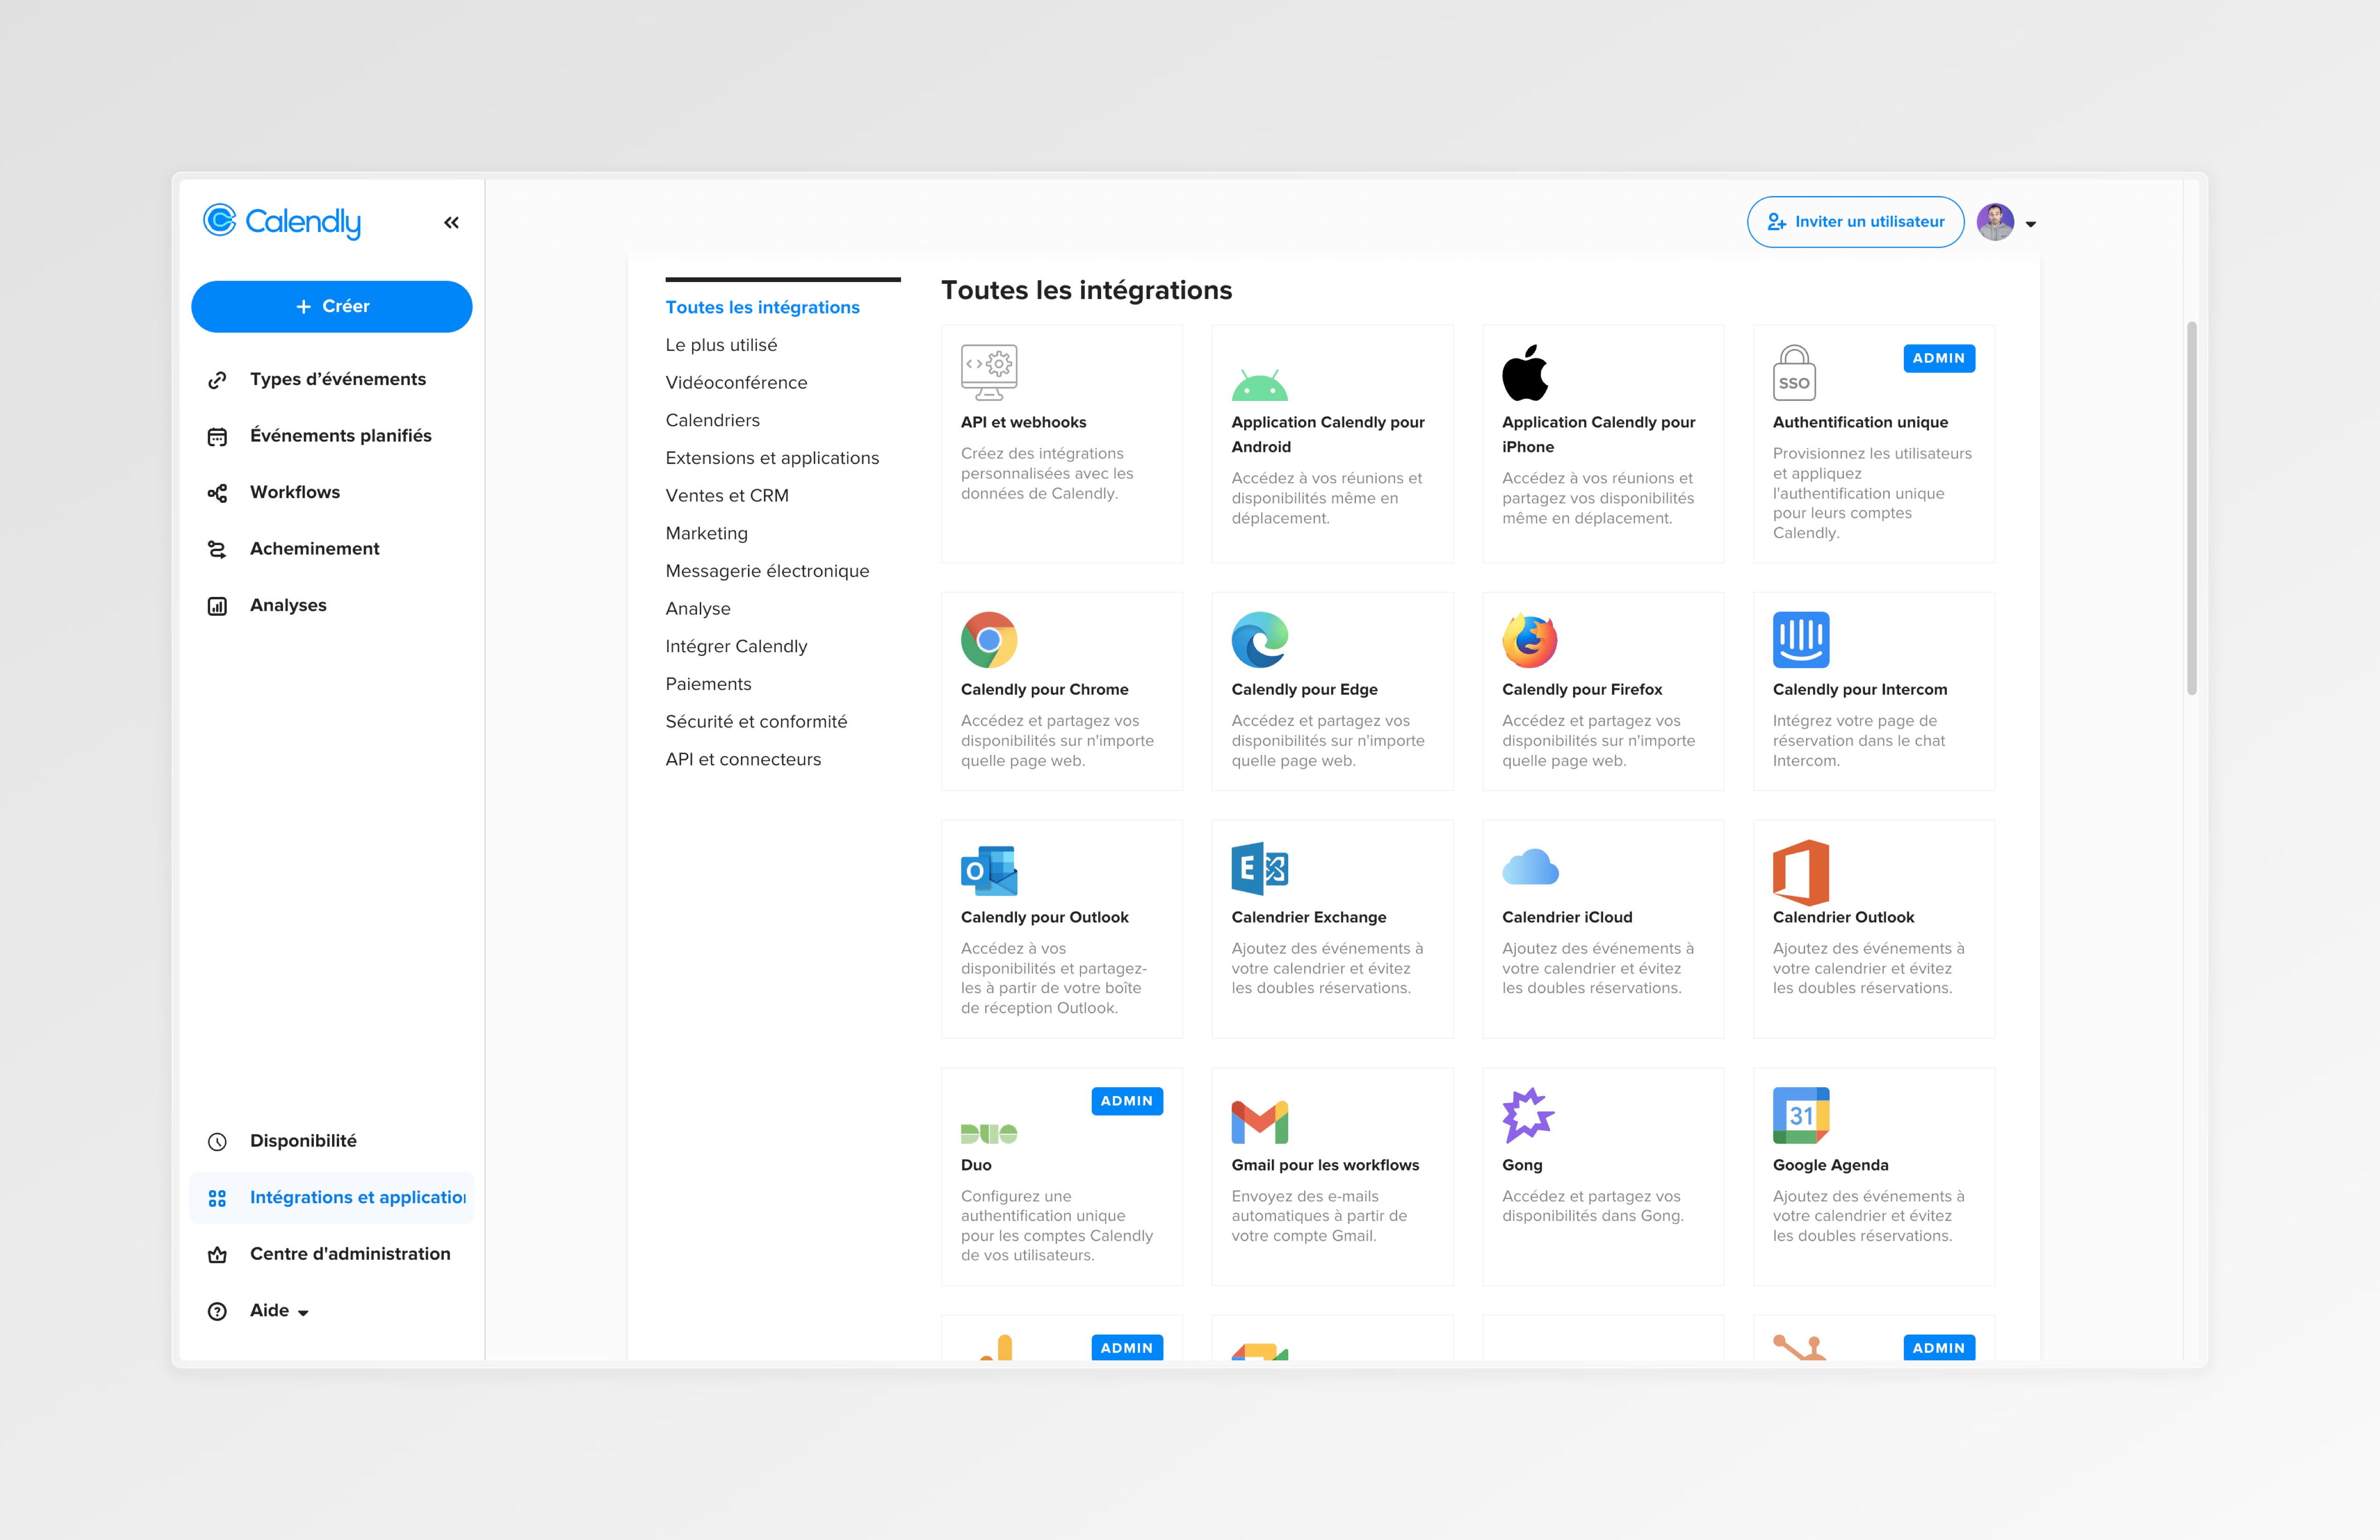
Task: Open Calendrier iCloud card title
Action: [1567, 917]
